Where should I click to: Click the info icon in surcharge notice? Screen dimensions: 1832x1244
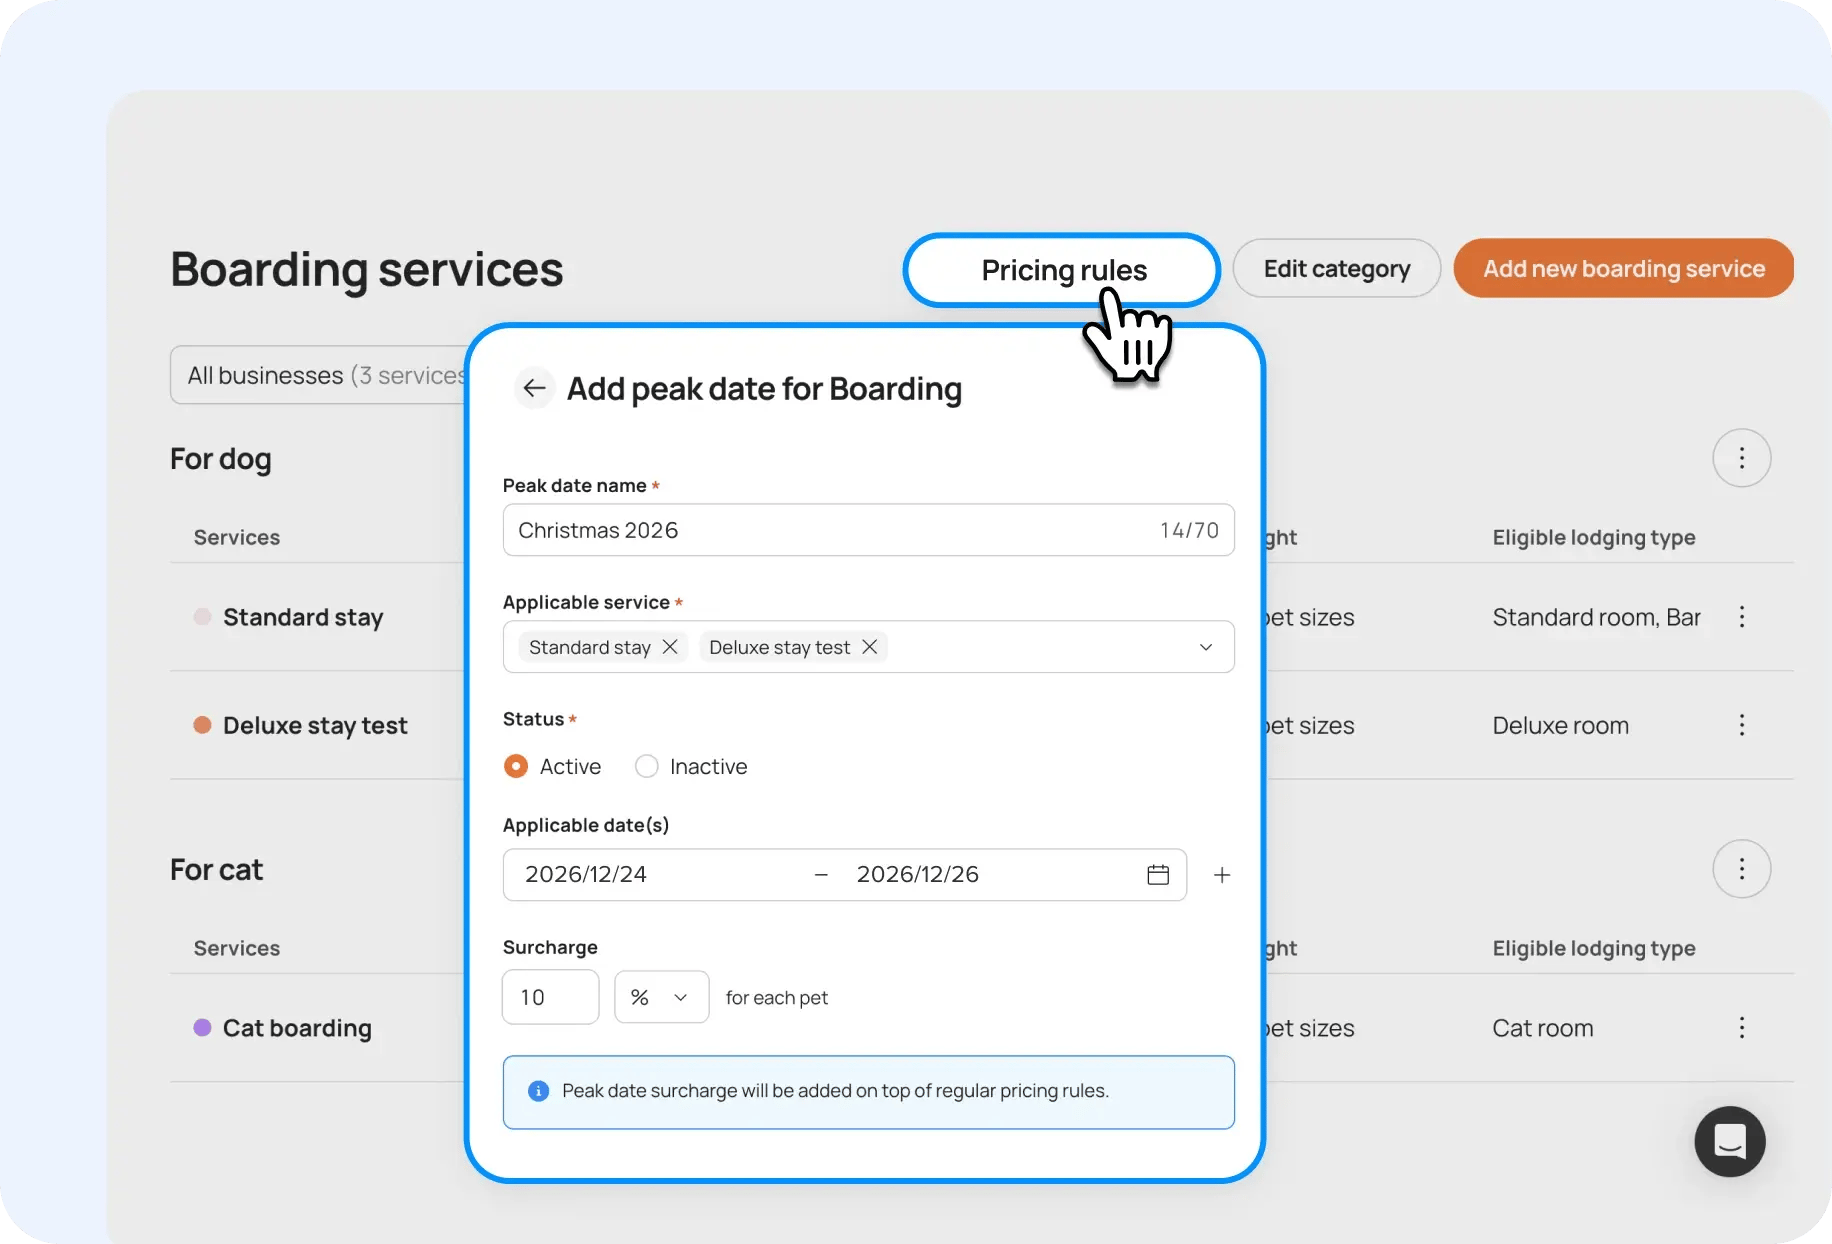538,1091
